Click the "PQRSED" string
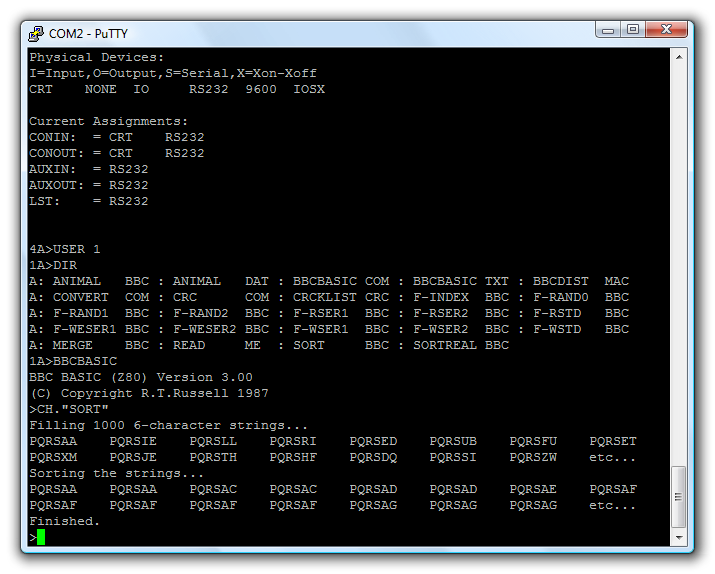Screen dimensions: 715x574 373,441
